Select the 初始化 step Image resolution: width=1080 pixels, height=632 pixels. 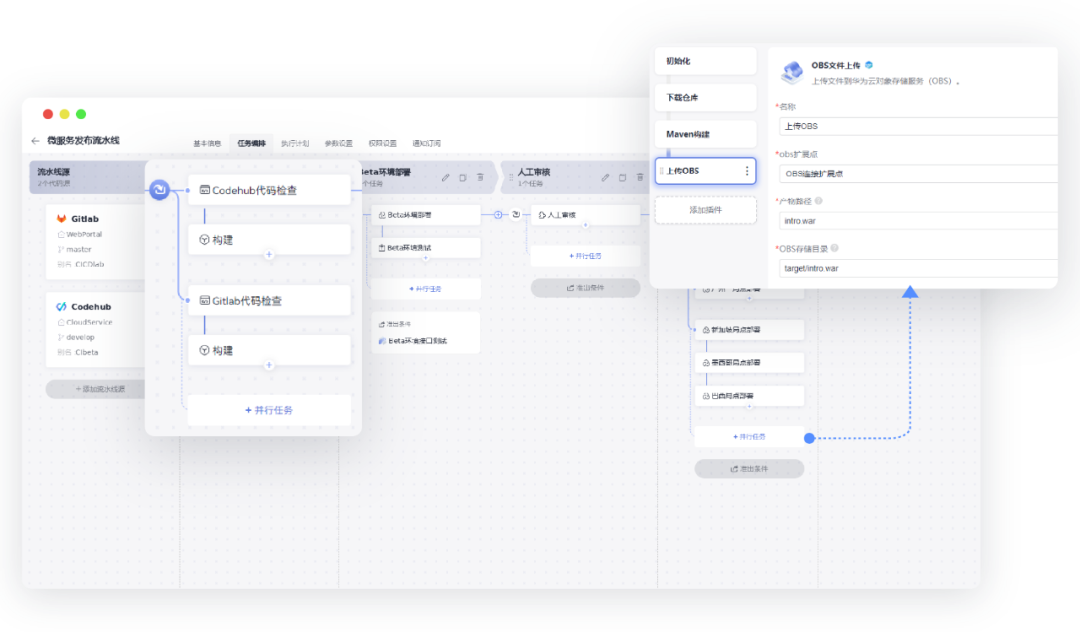pyautogui.click(x=705, y=61)
